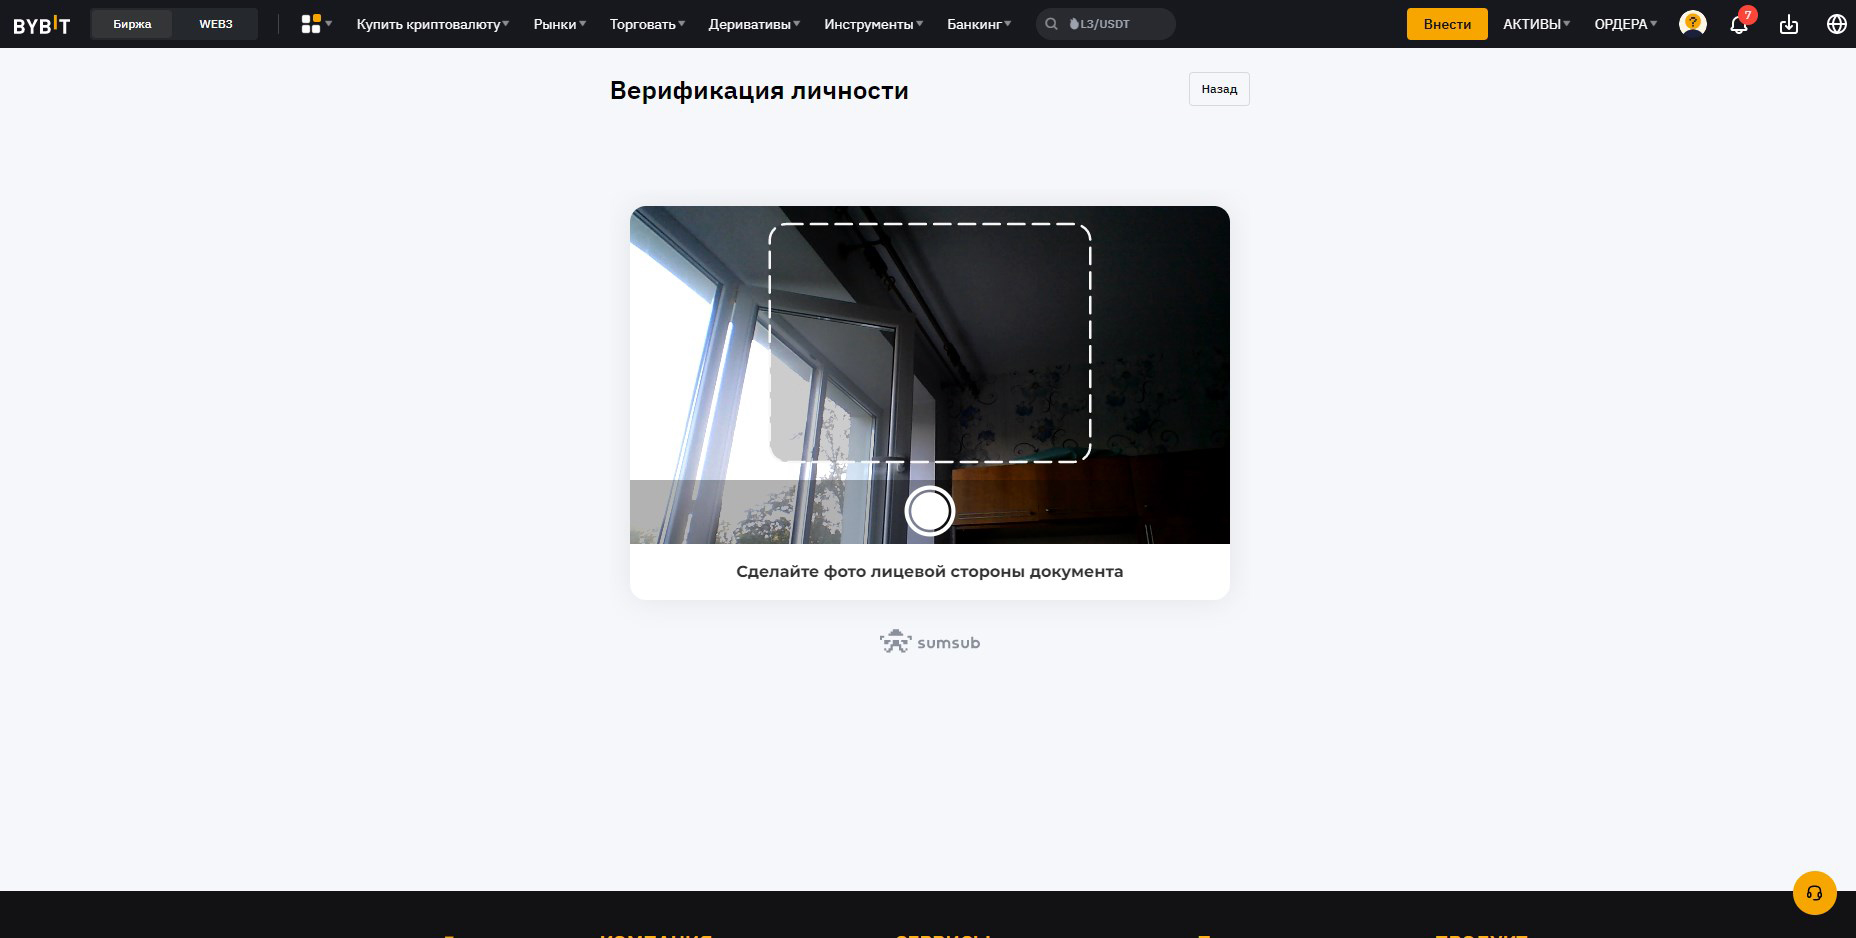Screen dimensions: 1856x938
Task: Open notifications bell icon
Action: coord(1739,24)
